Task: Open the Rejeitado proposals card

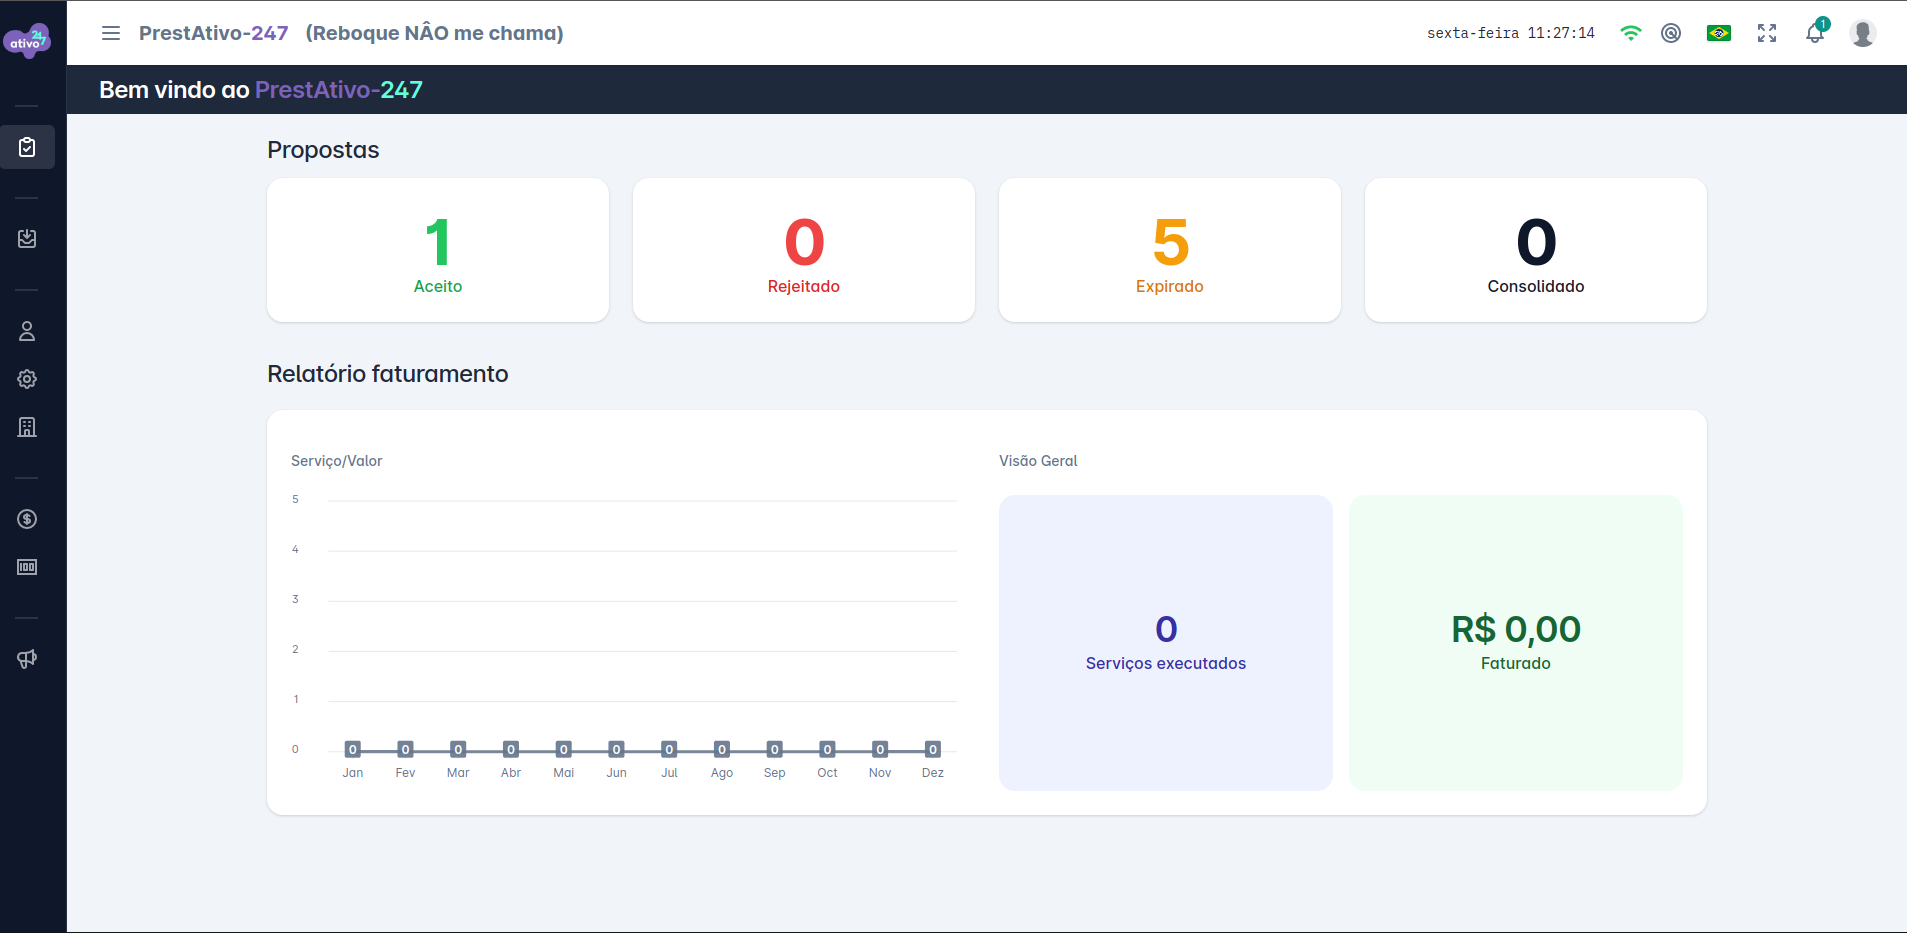Action: pyautogui.click(x=804, y=250)
